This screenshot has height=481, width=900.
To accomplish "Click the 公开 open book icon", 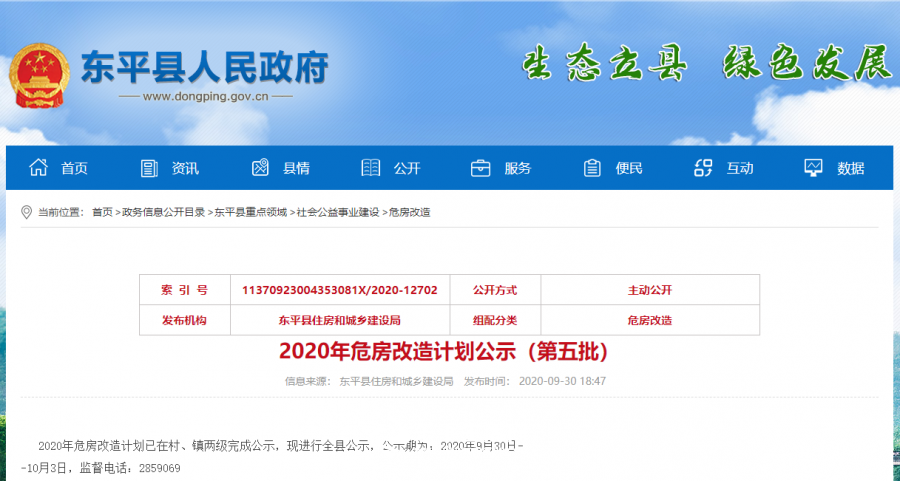I will 371,168.
